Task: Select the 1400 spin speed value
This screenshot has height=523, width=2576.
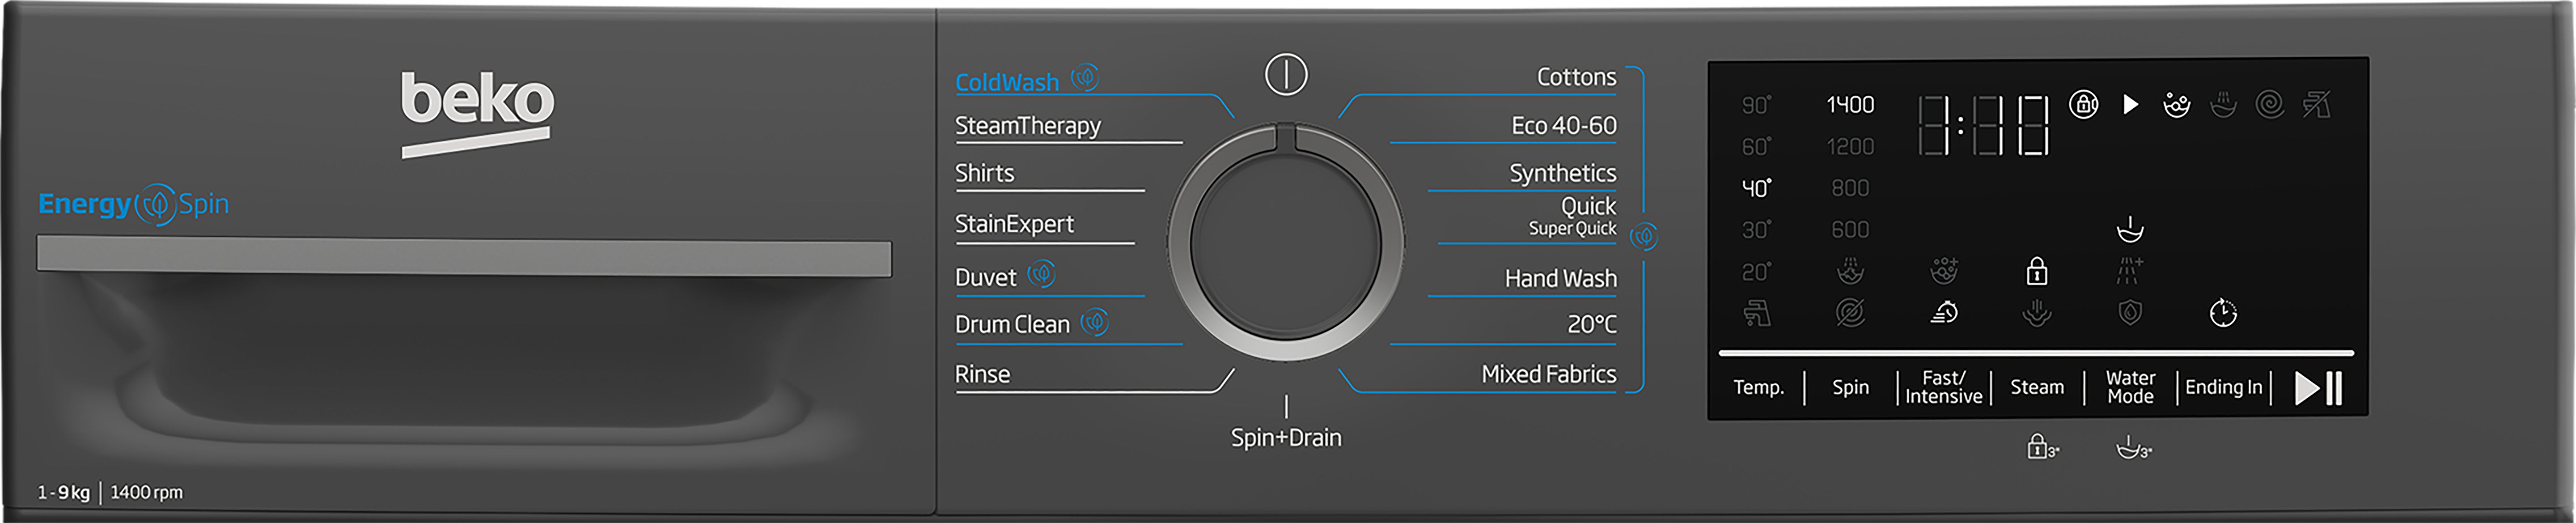Action: tap(1850, 105)
